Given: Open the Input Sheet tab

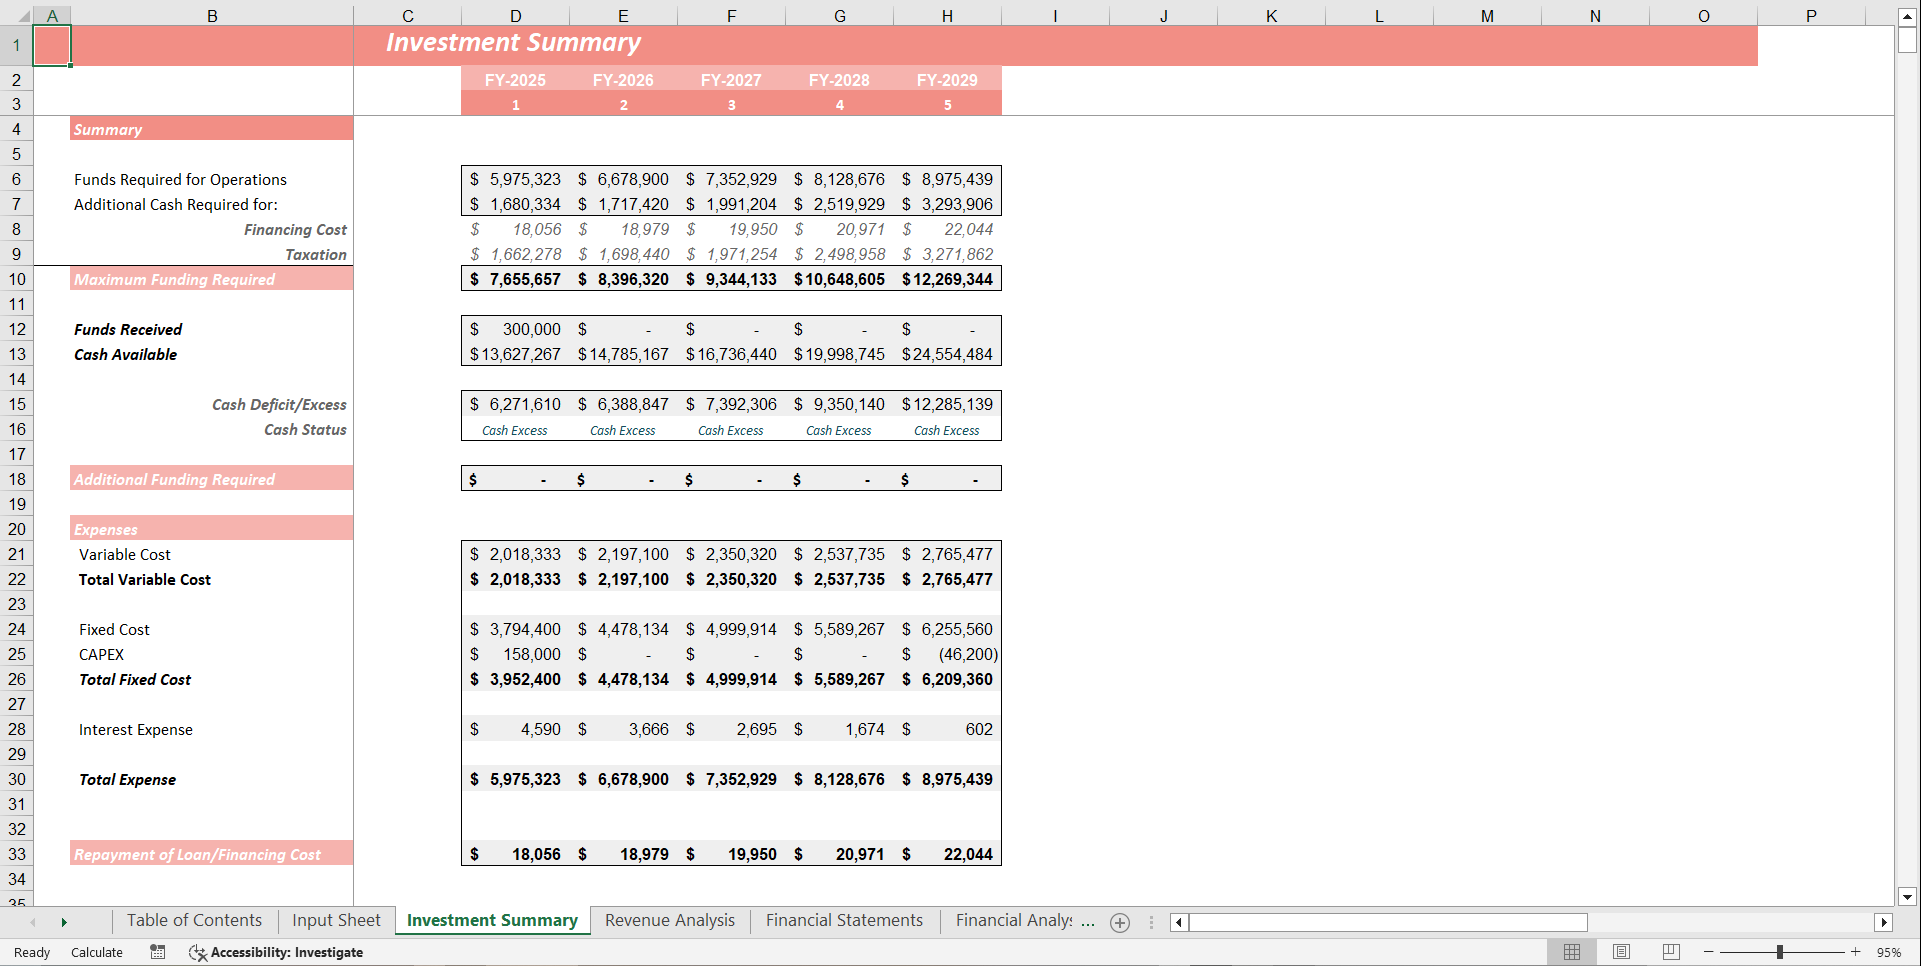Looking at the screenshot, I should click(x=335, y=920).
